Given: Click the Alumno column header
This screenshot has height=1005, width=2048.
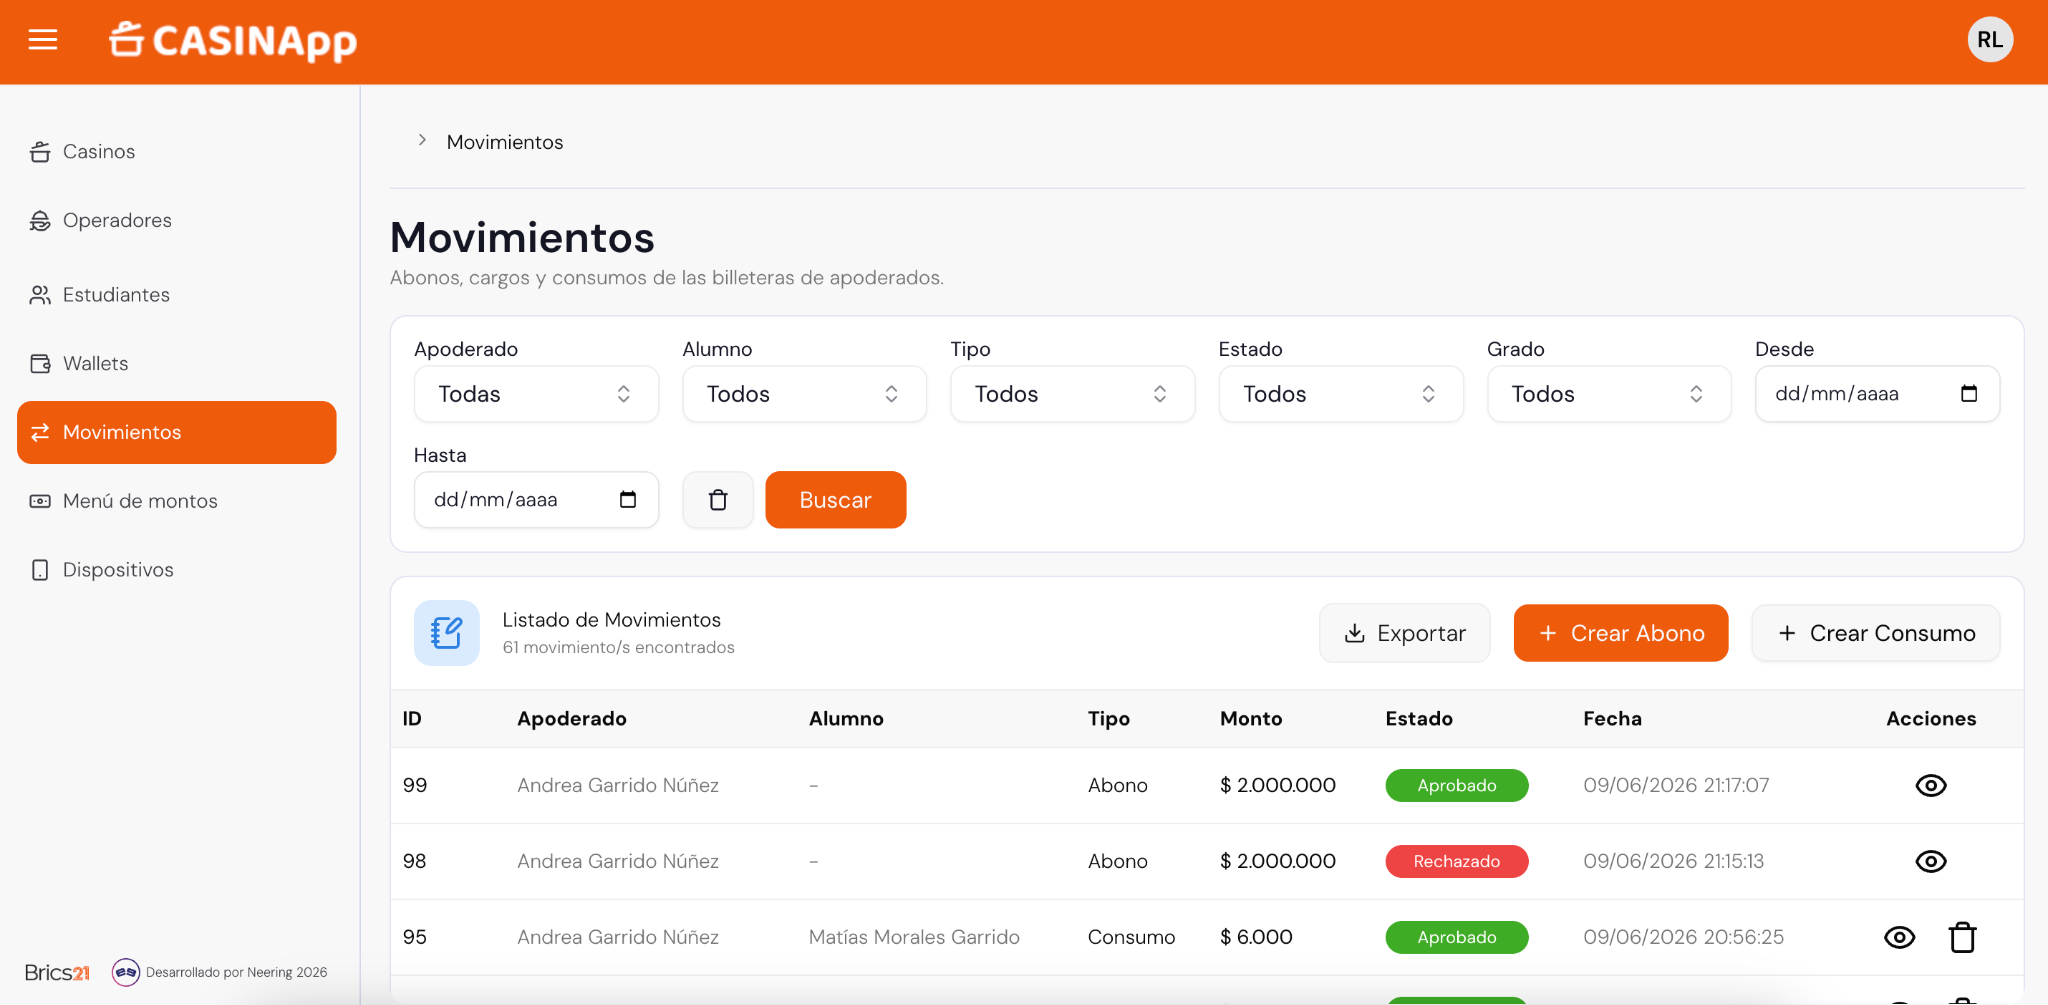Looking at the screenshot, I should click(846, 719).
